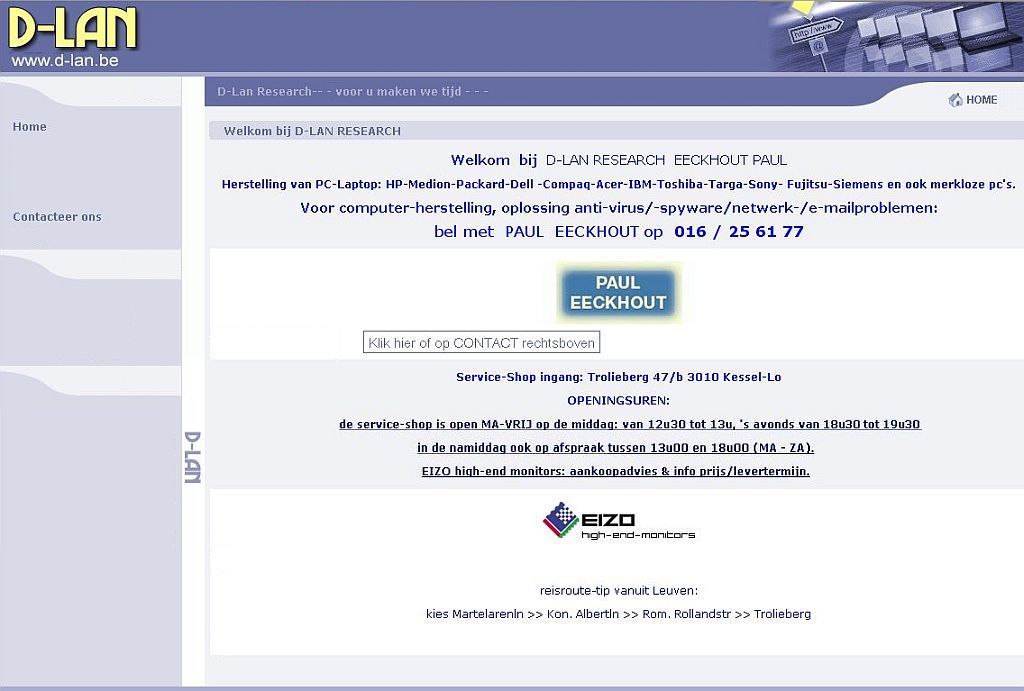Click the 'Voor computer-herstelling, oplossing' line
The width and height of the screenshot is (1024, 691).
618,208
